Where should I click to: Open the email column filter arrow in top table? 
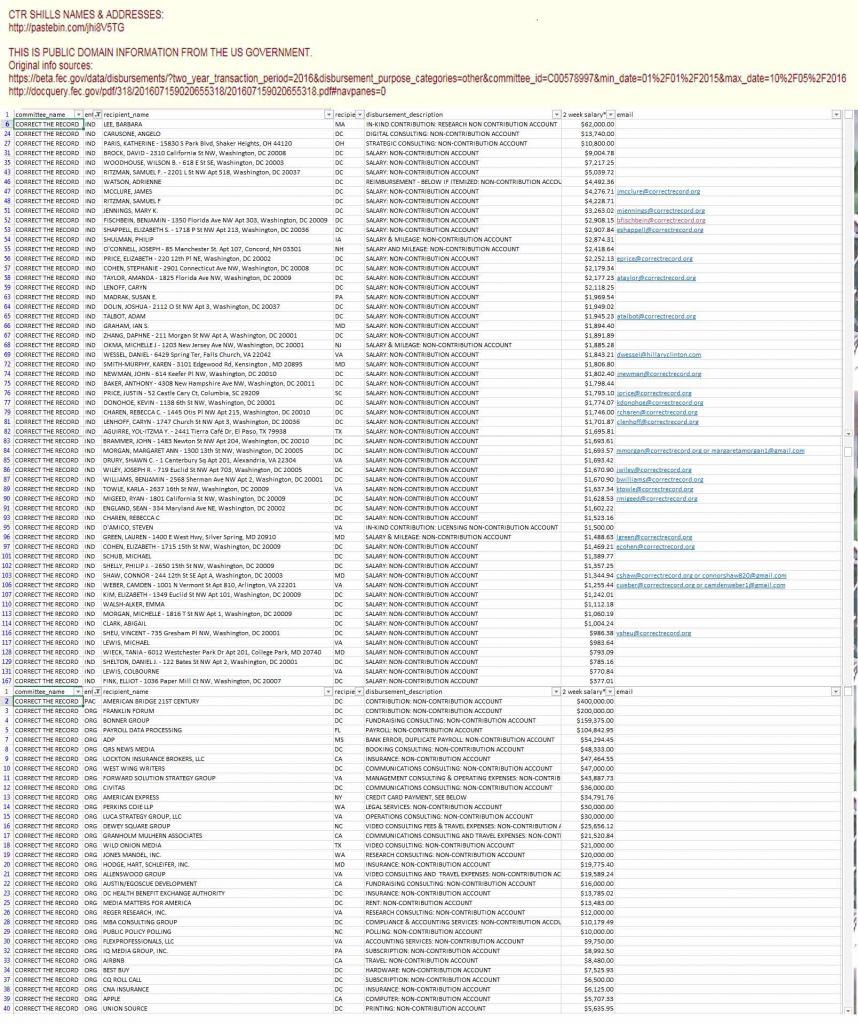coord(836,115)
